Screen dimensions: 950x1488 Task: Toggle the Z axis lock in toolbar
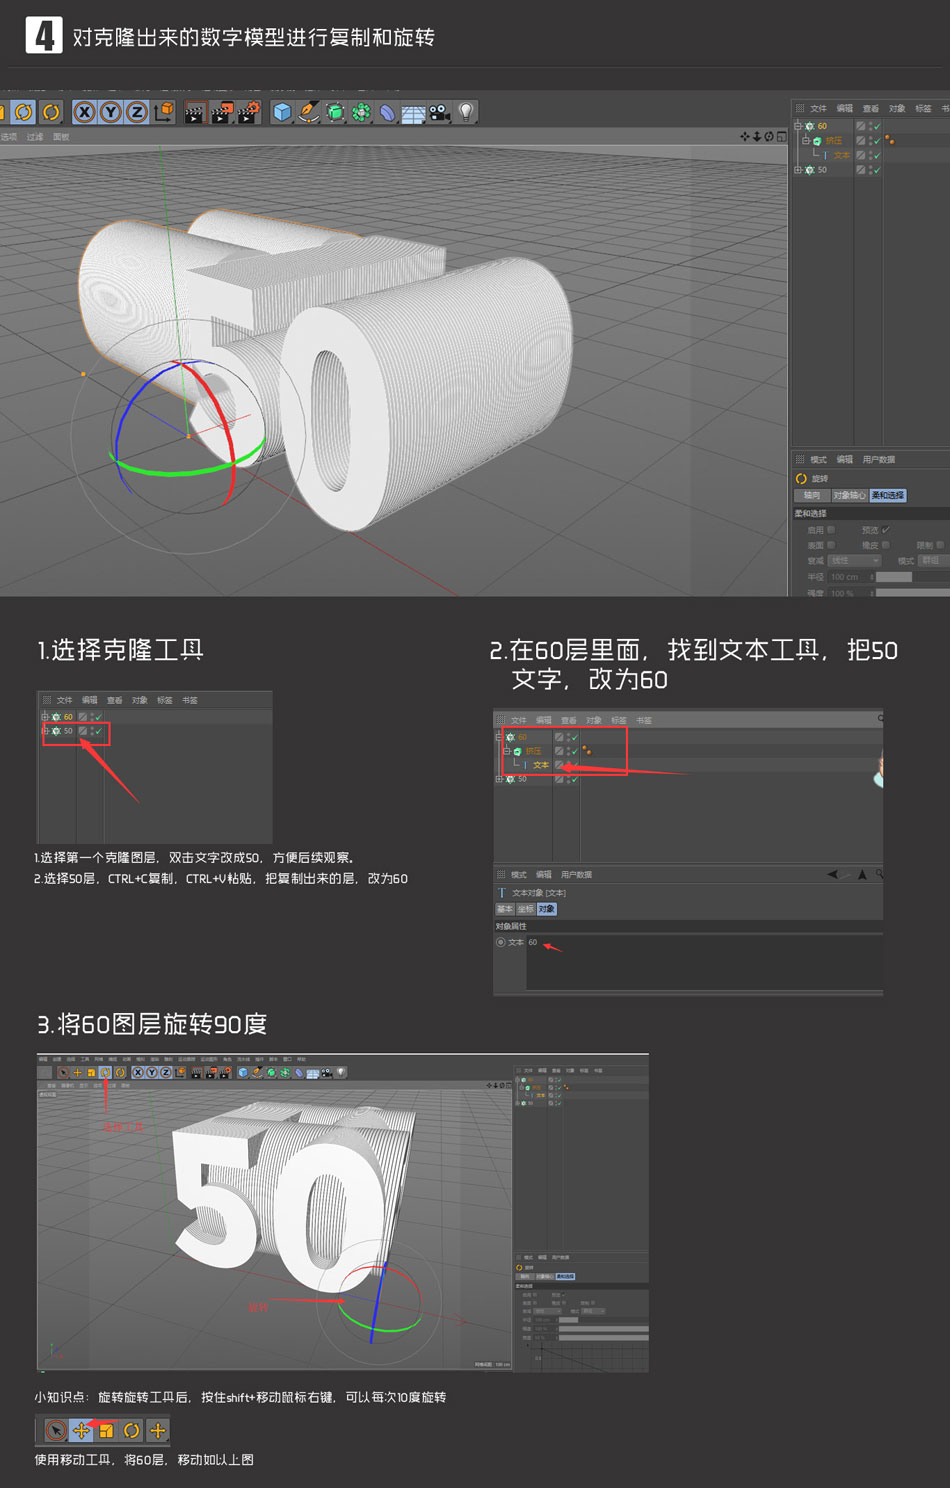pyautogui.click(x=137, y=112)
